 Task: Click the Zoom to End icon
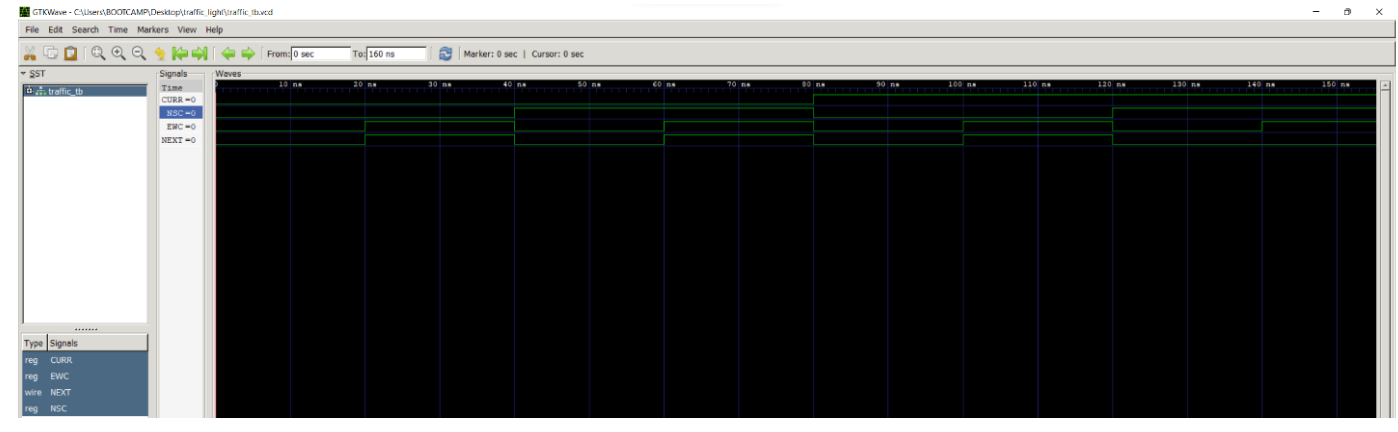coord(200,54)
